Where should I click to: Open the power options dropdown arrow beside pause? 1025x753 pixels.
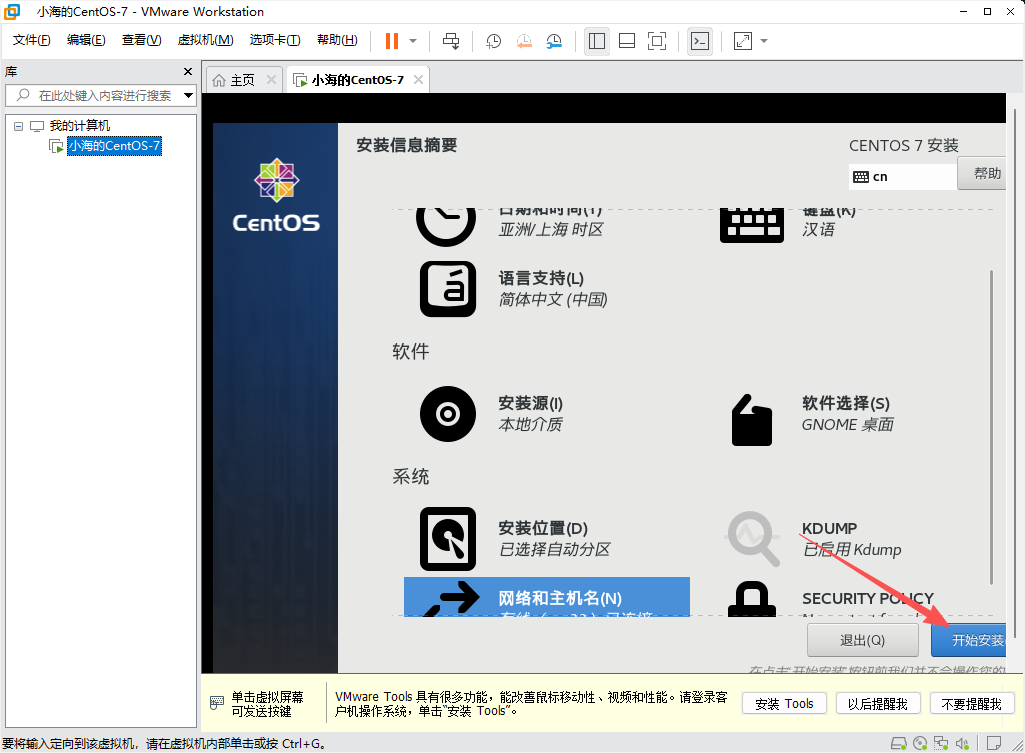[x=413, y=41]
